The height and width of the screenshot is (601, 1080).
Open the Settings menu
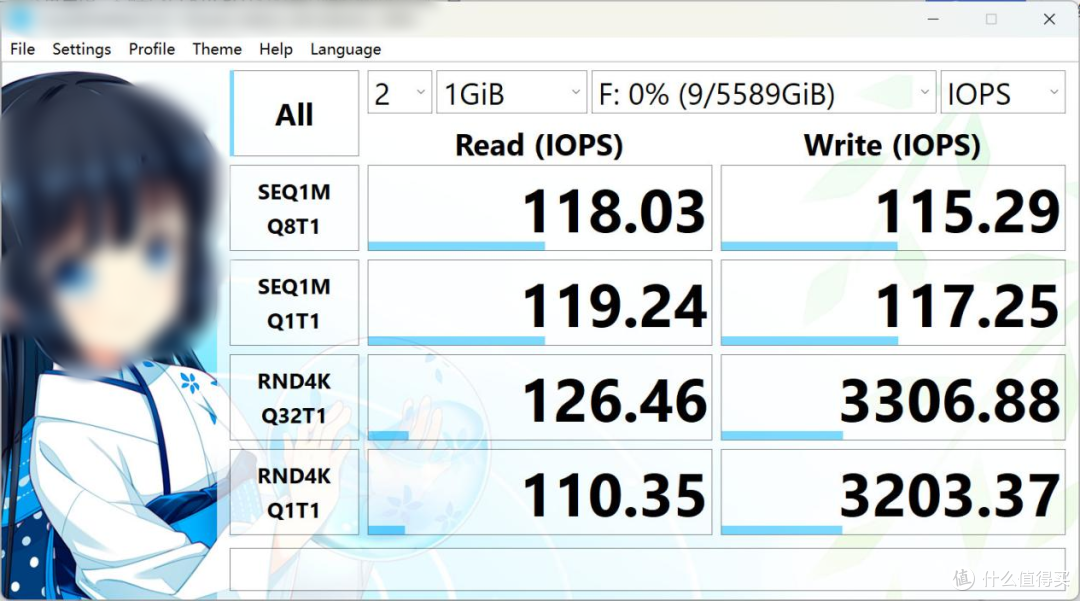[x=81, y=49]
